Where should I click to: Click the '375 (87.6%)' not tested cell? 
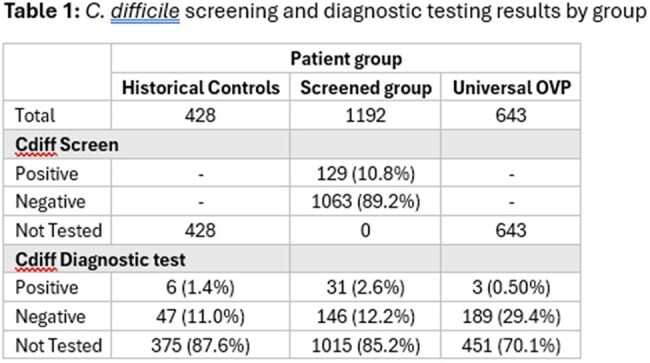point(201,345)
